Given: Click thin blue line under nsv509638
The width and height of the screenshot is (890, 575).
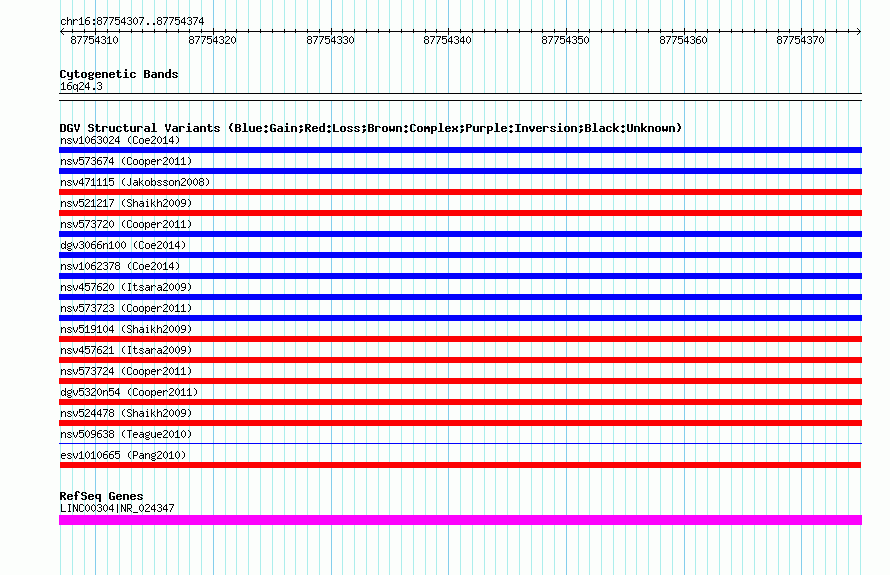Looking at the screenshot, I should 460,443.
